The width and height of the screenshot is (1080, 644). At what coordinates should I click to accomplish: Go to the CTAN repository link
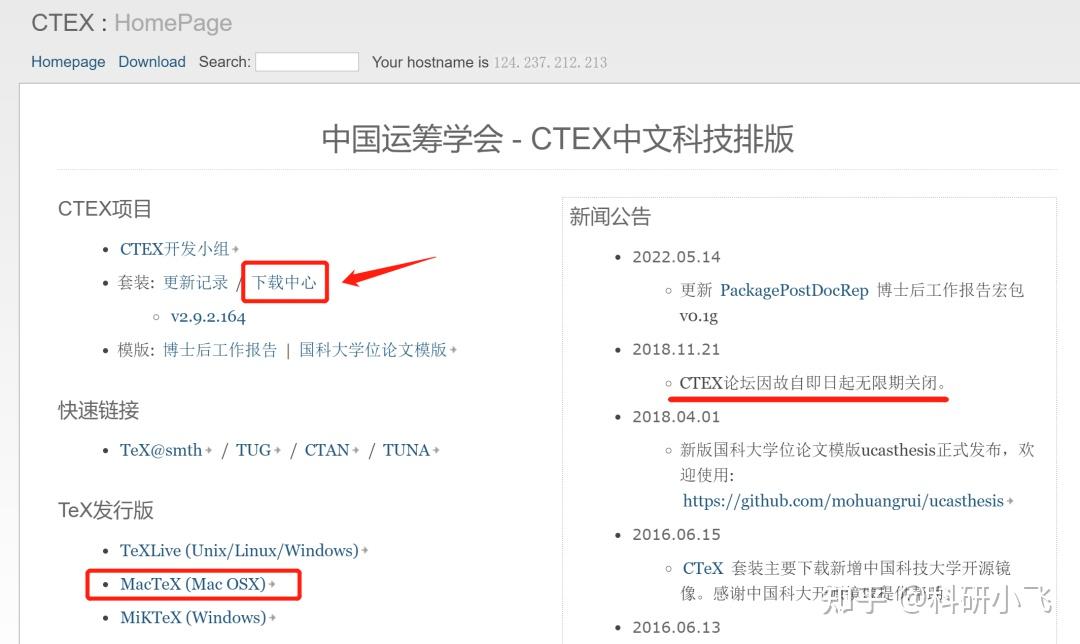click(x=327, y=450)
